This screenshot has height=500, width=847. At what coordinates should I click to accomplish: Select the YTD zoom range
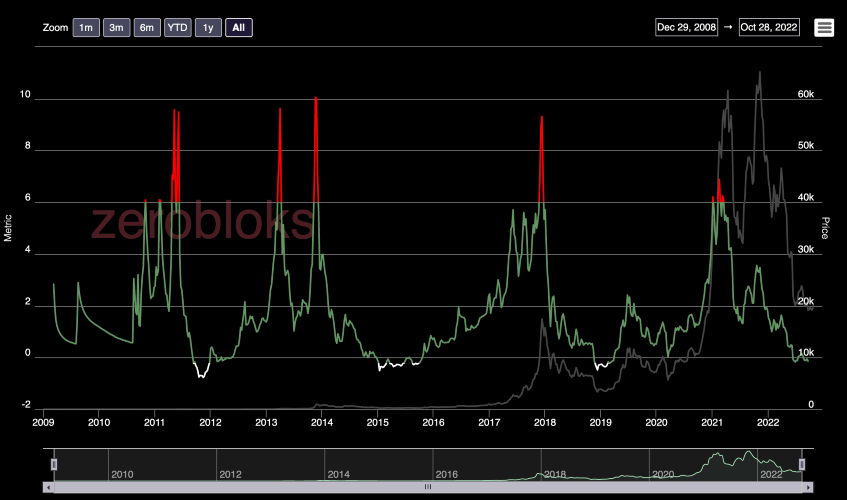click(x=178, y=28)
